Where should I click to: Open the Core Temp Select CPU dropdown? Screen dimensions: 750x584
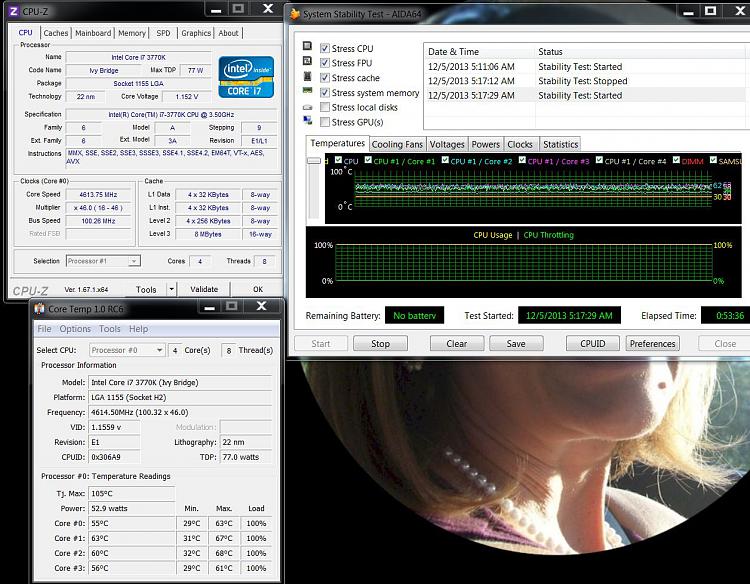127,350
